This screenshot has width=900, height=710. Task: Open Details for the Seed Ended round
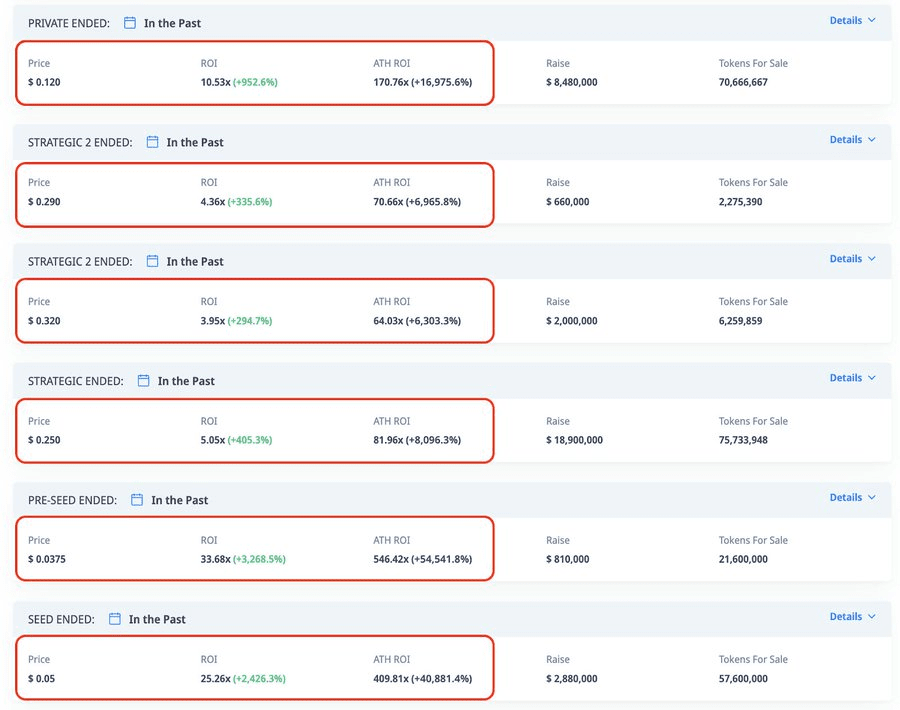pos(852,616)
